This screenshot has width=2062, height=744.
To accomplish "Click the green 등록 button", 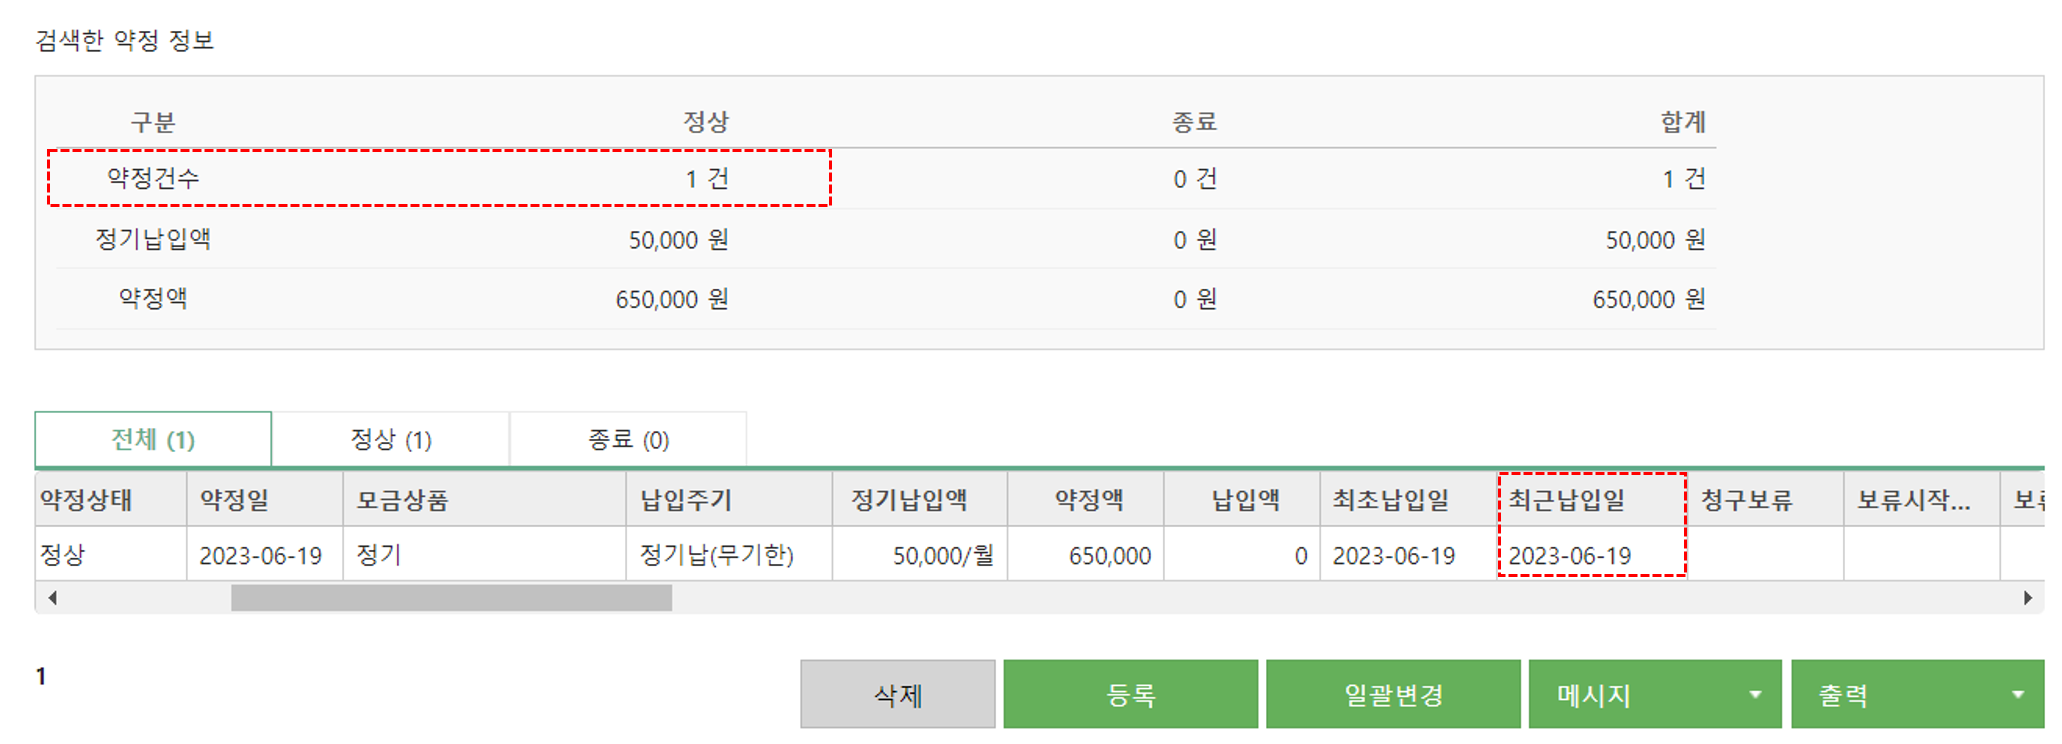I will [x=1131, y=694].
